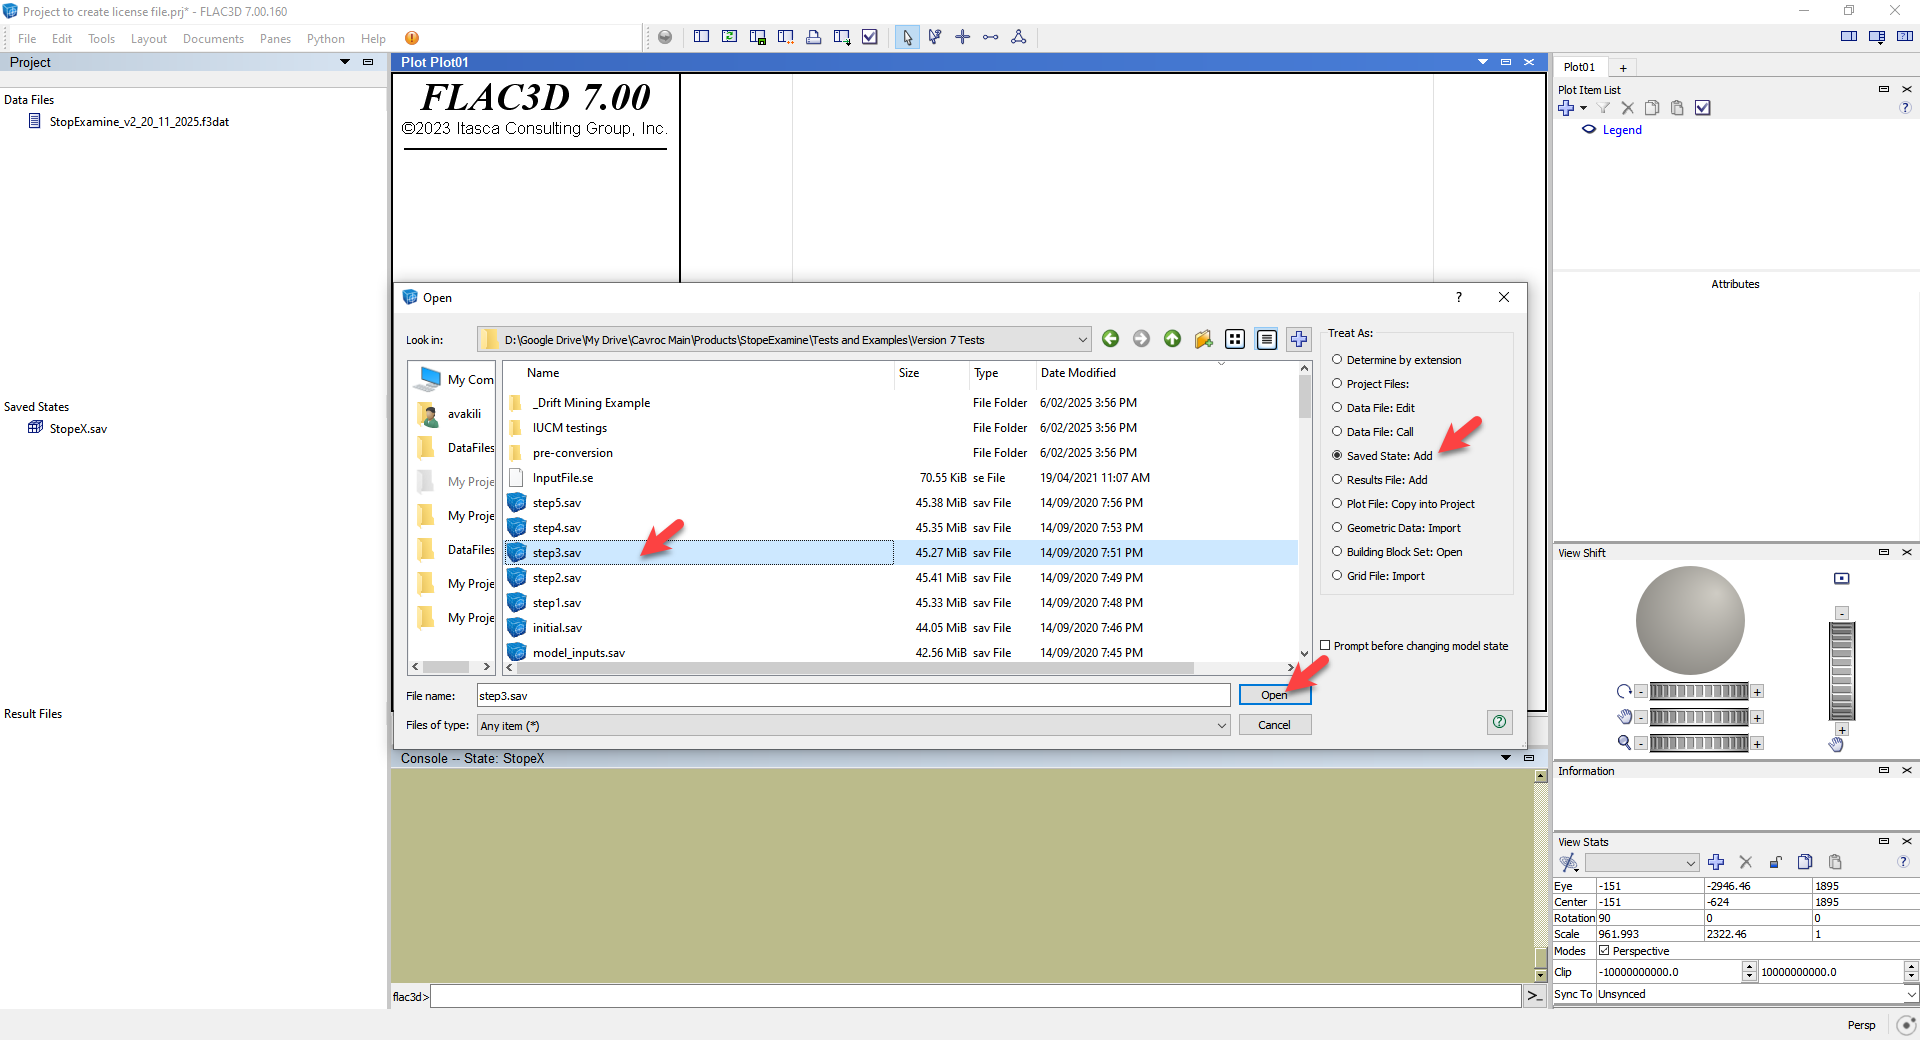1920x1040 pixels.
Task: Delete plot item with X icon
Action: [x=1627, y=108]
